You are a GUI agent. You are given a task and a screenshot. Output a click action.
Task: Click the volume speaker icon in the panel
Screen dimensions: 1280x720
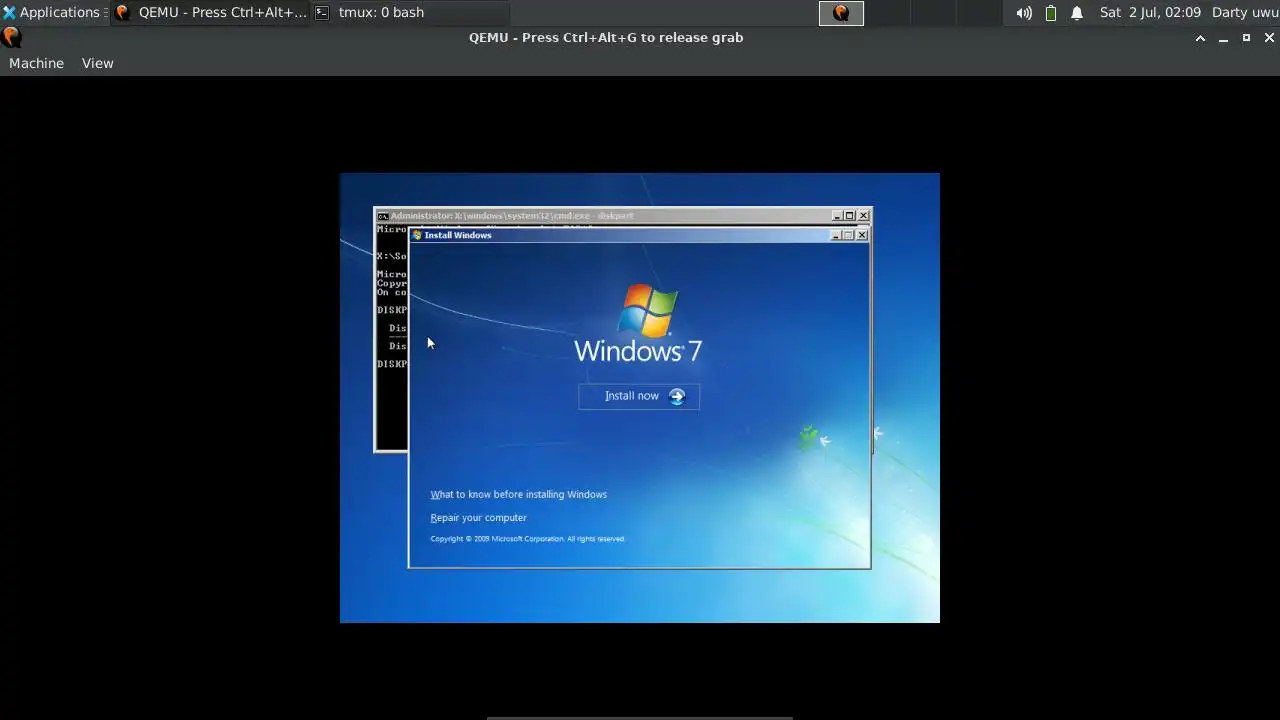(x=1024, y=13)
